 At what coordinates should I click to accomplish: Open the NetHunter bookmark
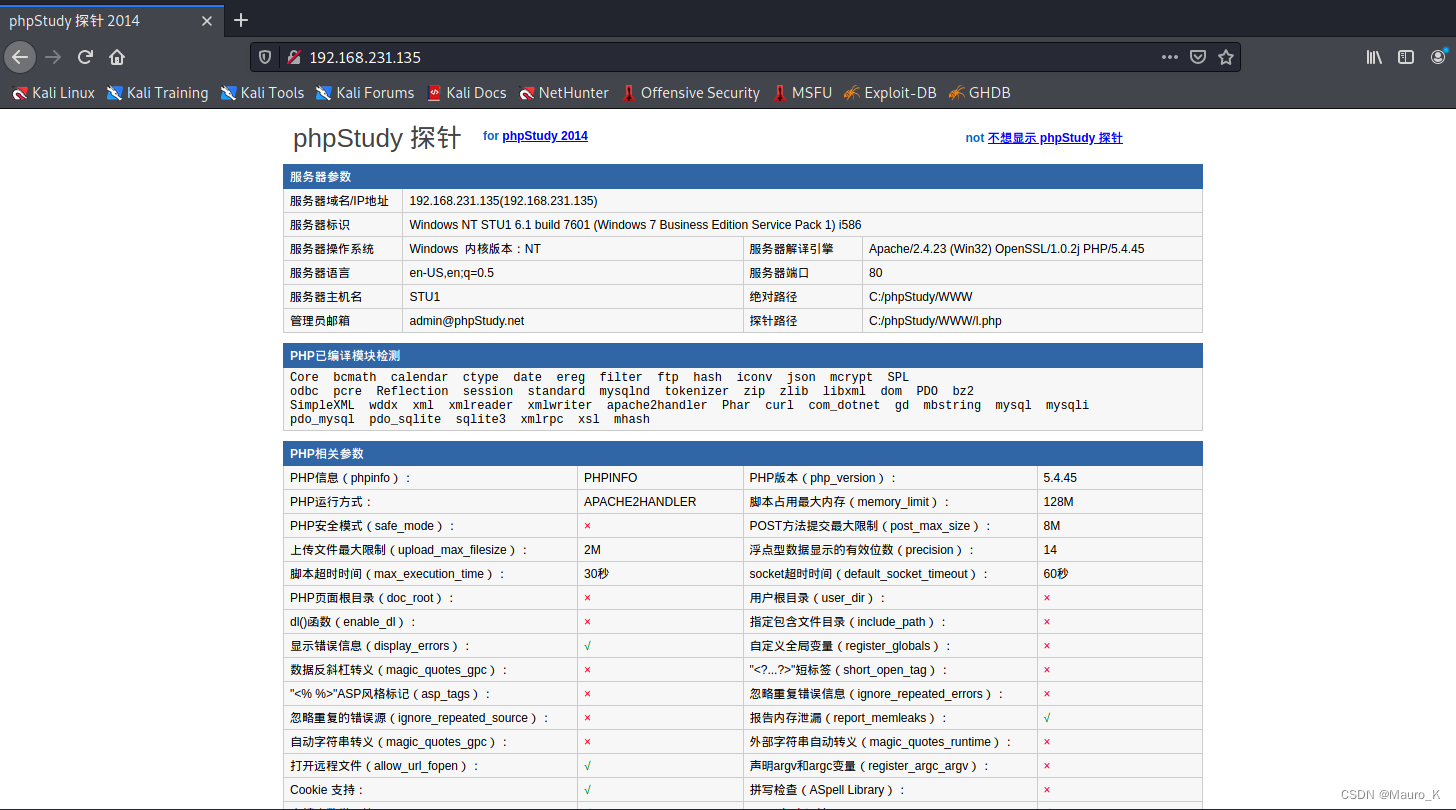pos(564,93)
